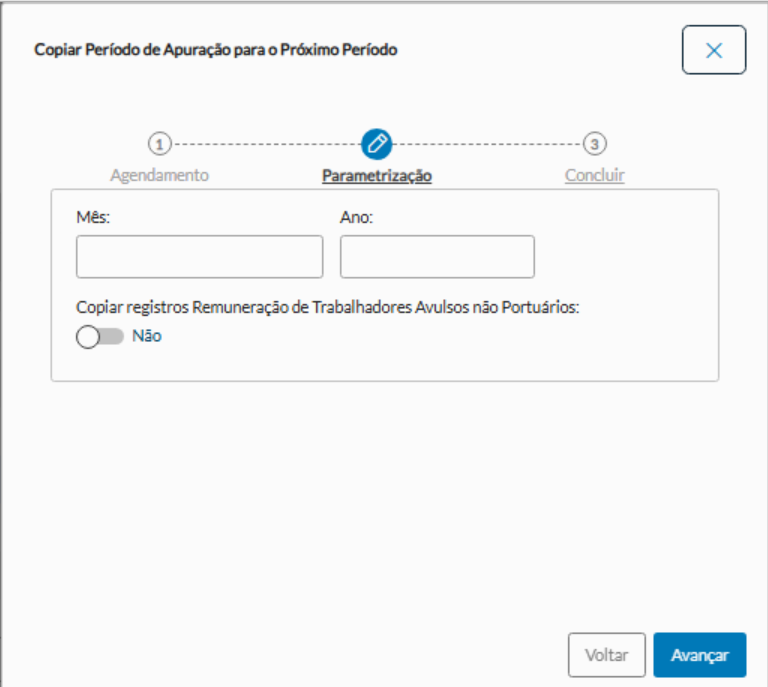Go to the Agendamento step label
The height and width of the screenshot is (687, 768).
[160, 175]
